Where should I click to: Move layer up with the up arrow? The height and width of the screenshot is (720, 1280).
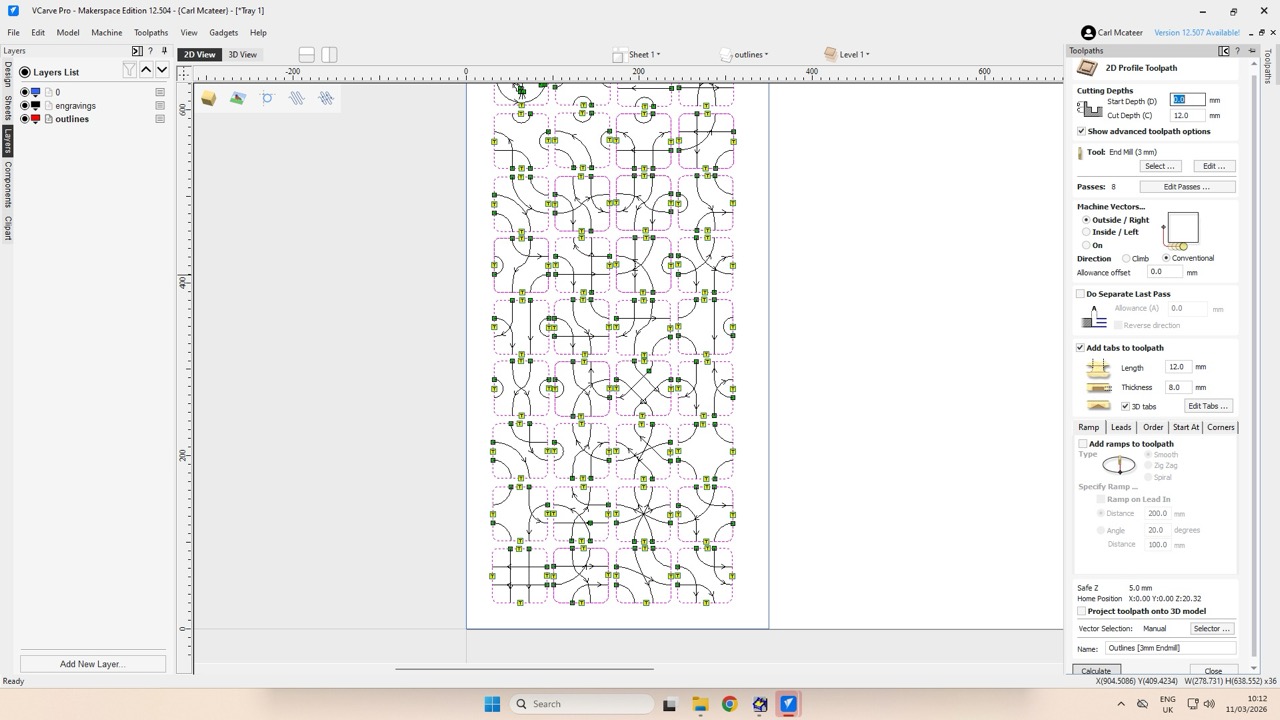(146, 70)
